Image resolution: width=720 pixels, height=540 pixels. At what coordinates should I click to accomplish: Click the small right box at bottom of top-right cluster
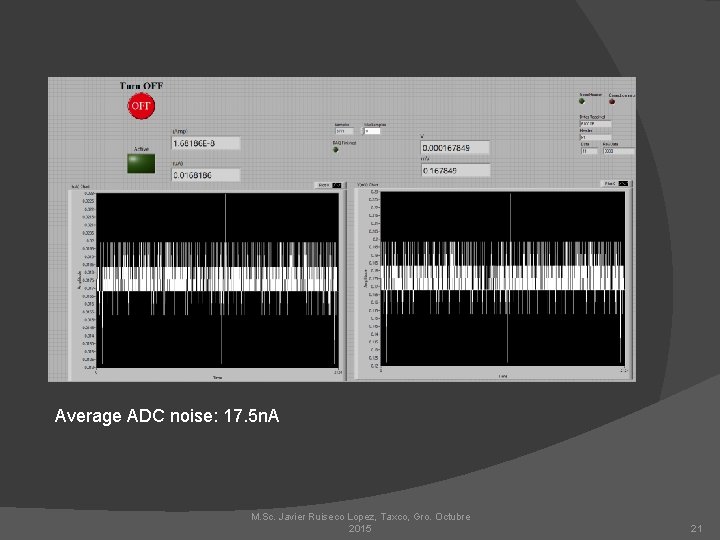point(619,151)
